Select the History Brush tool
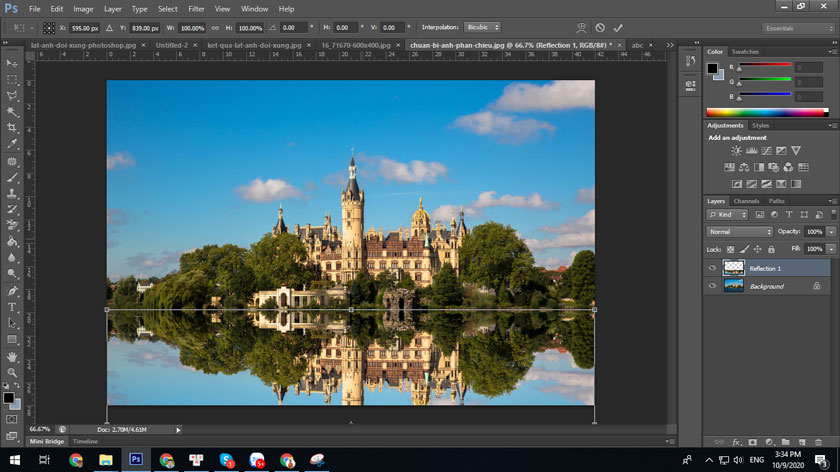This screenshot has width=840, height=472. point(12,209)
